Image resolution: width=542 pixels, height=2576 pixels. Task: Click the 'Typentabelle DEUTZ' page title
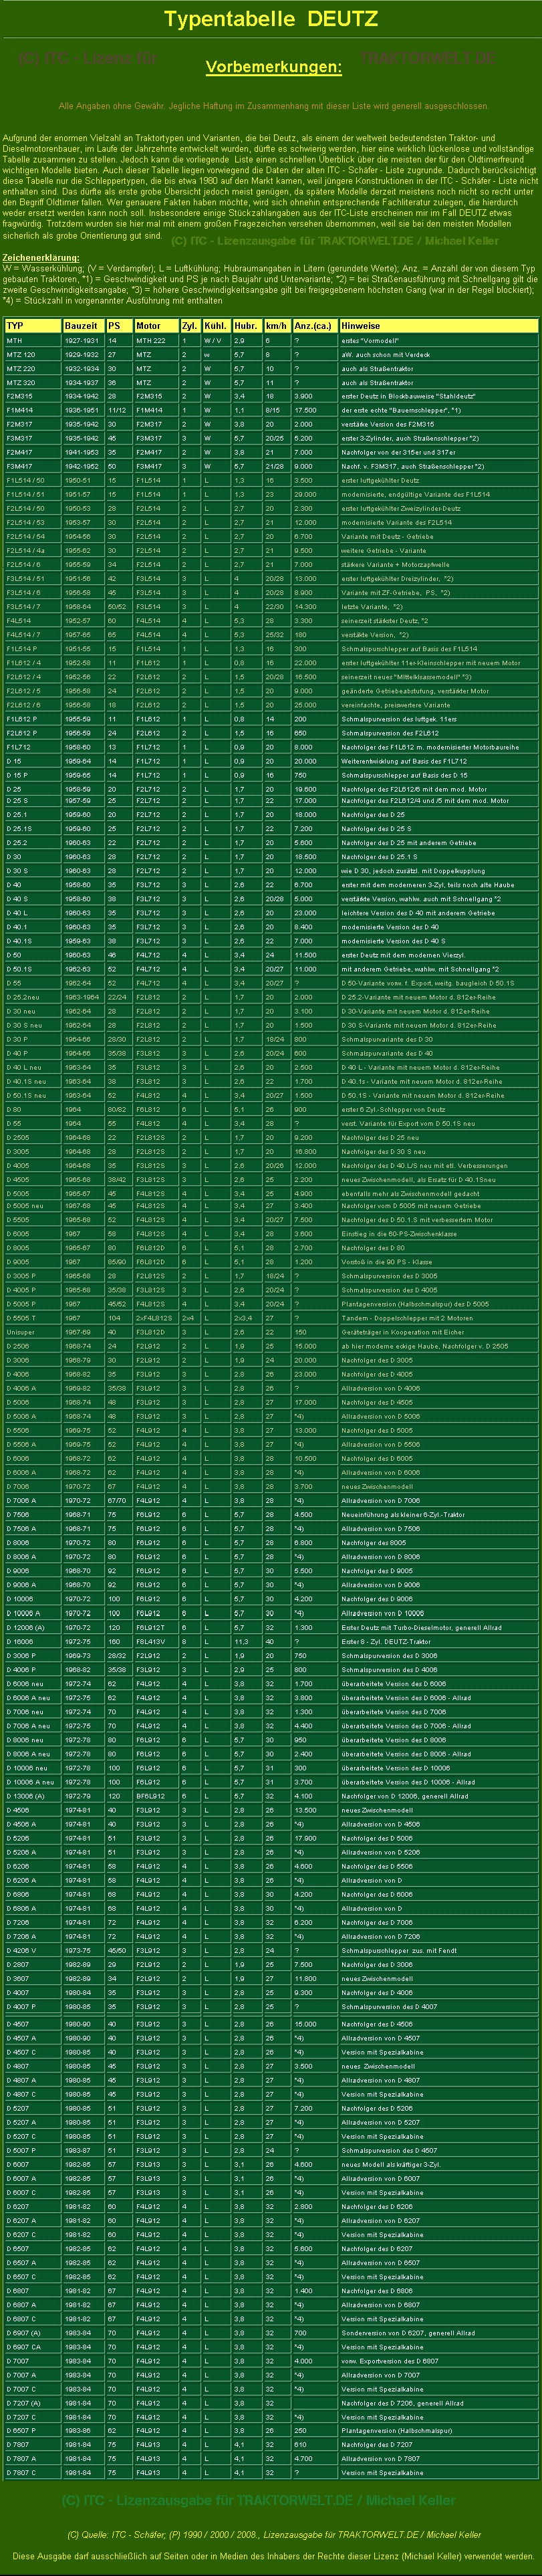coord(271,19)
